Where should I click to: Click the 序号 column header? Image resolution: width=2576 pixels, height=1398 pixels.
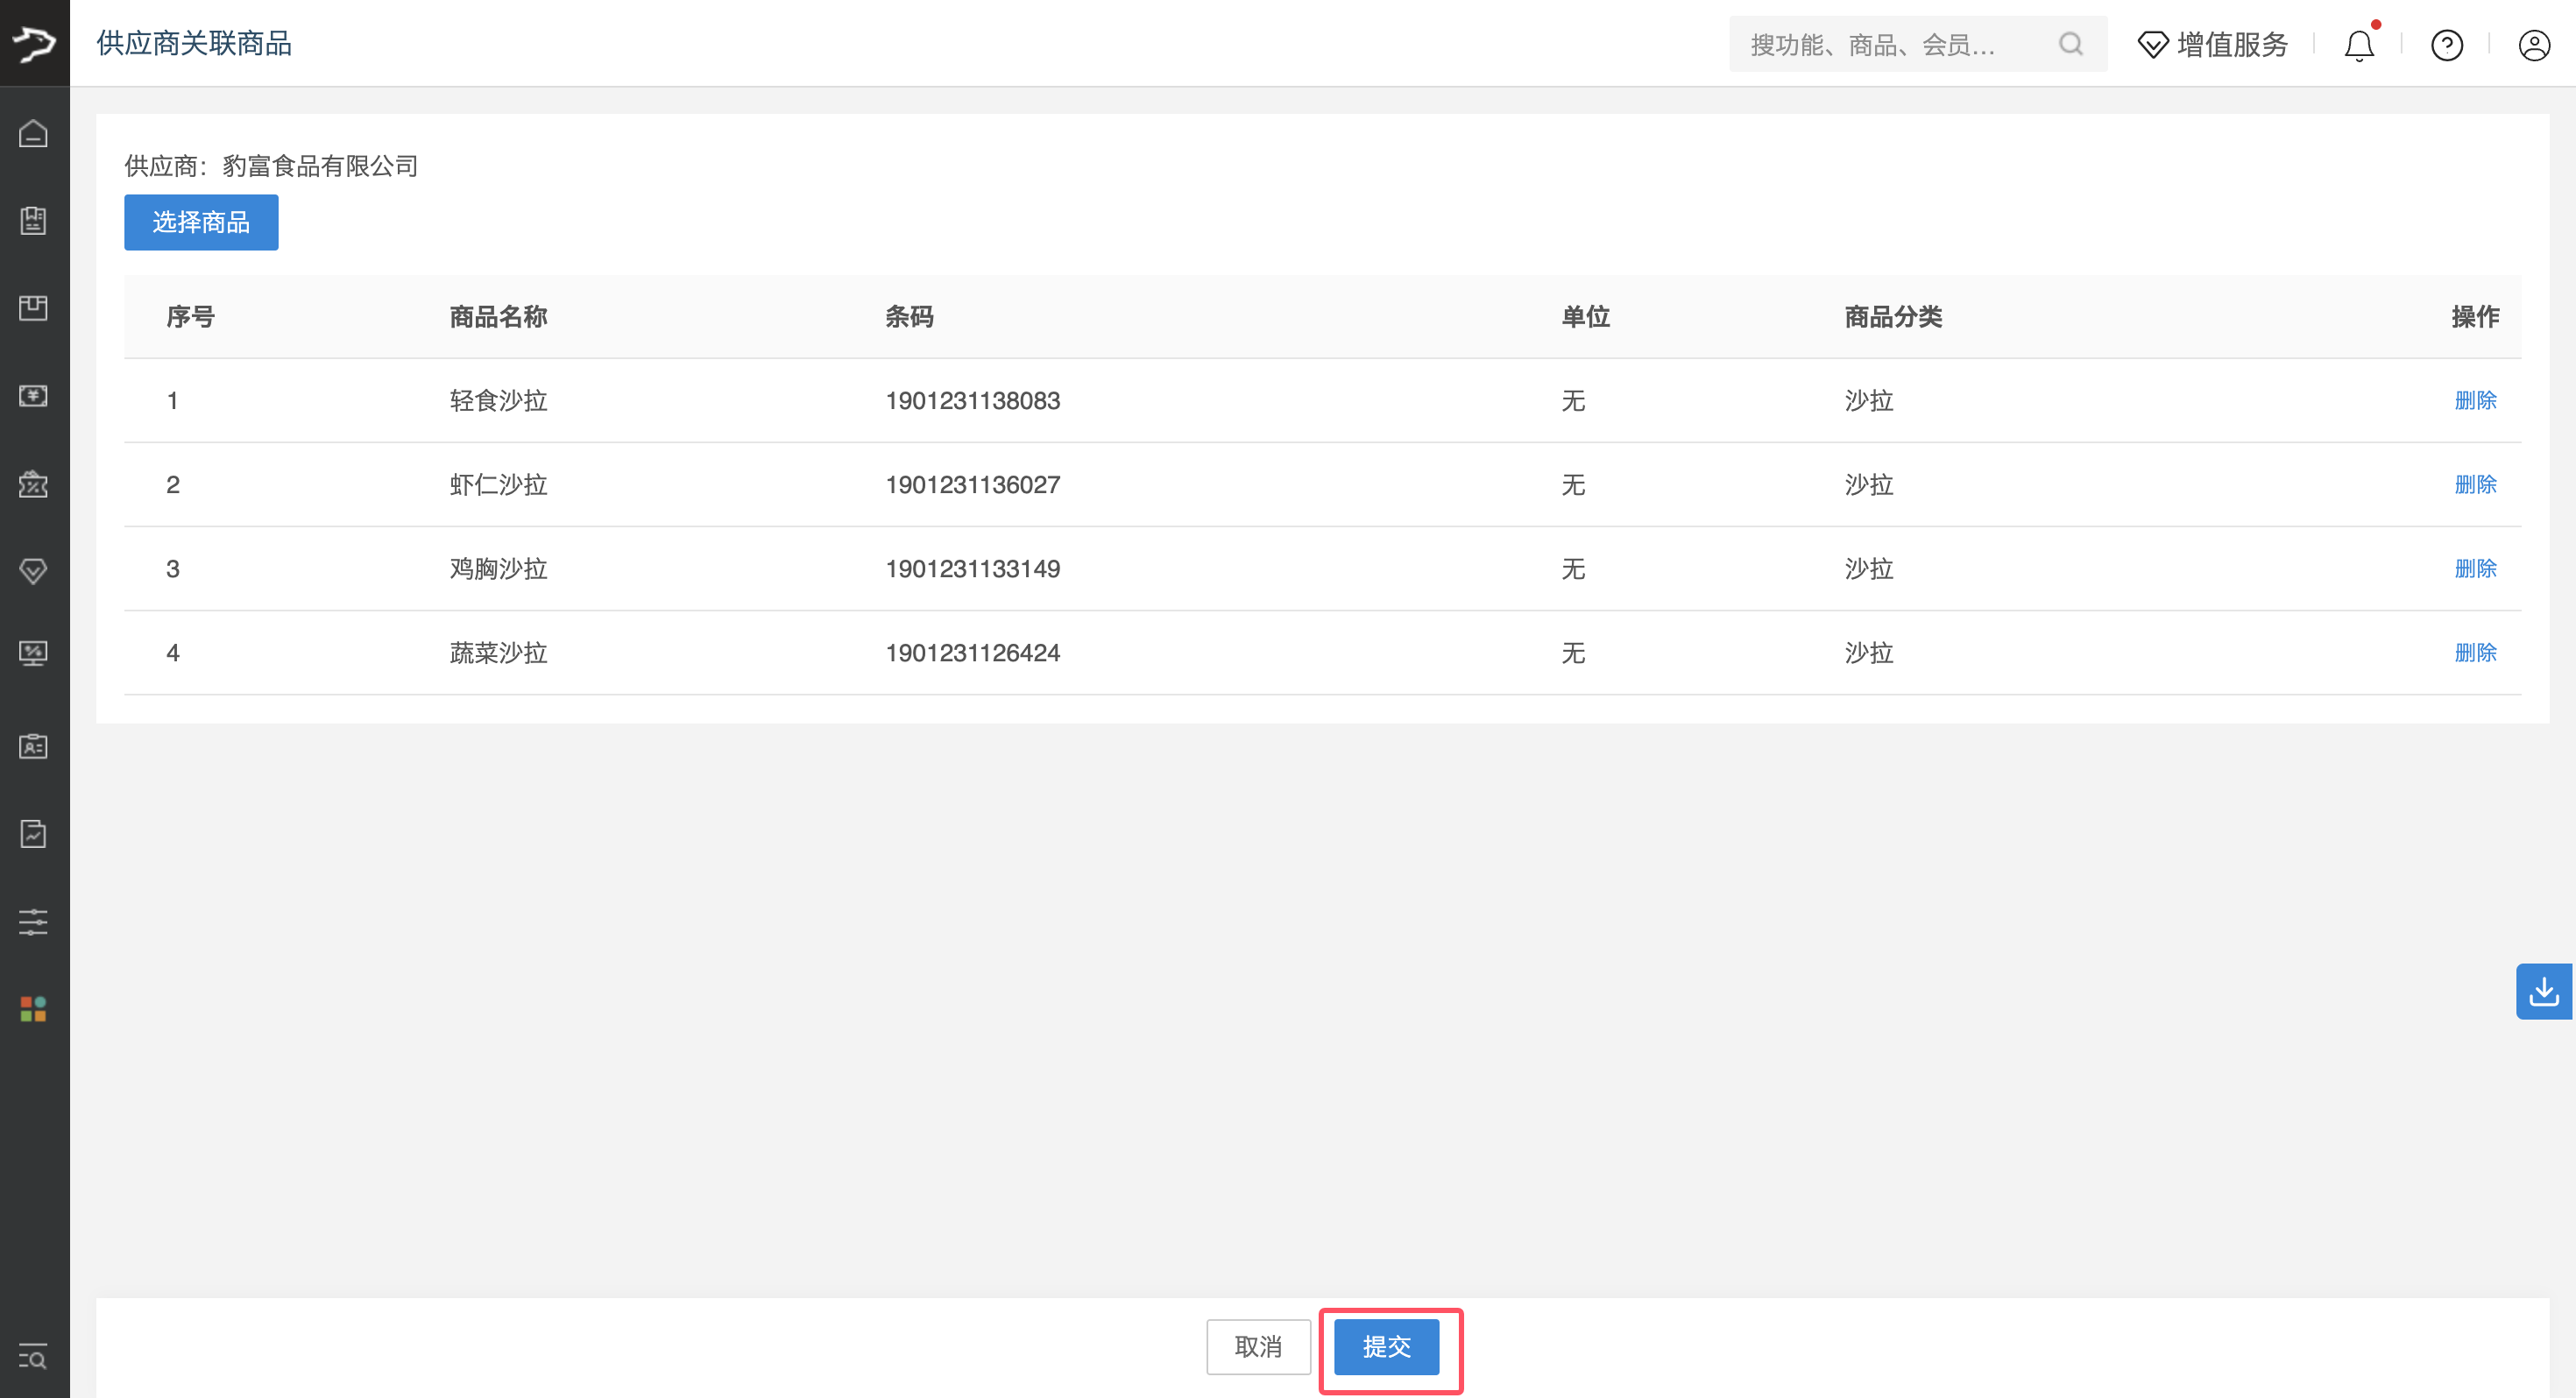pyautogui.click(x=190, y=316)
